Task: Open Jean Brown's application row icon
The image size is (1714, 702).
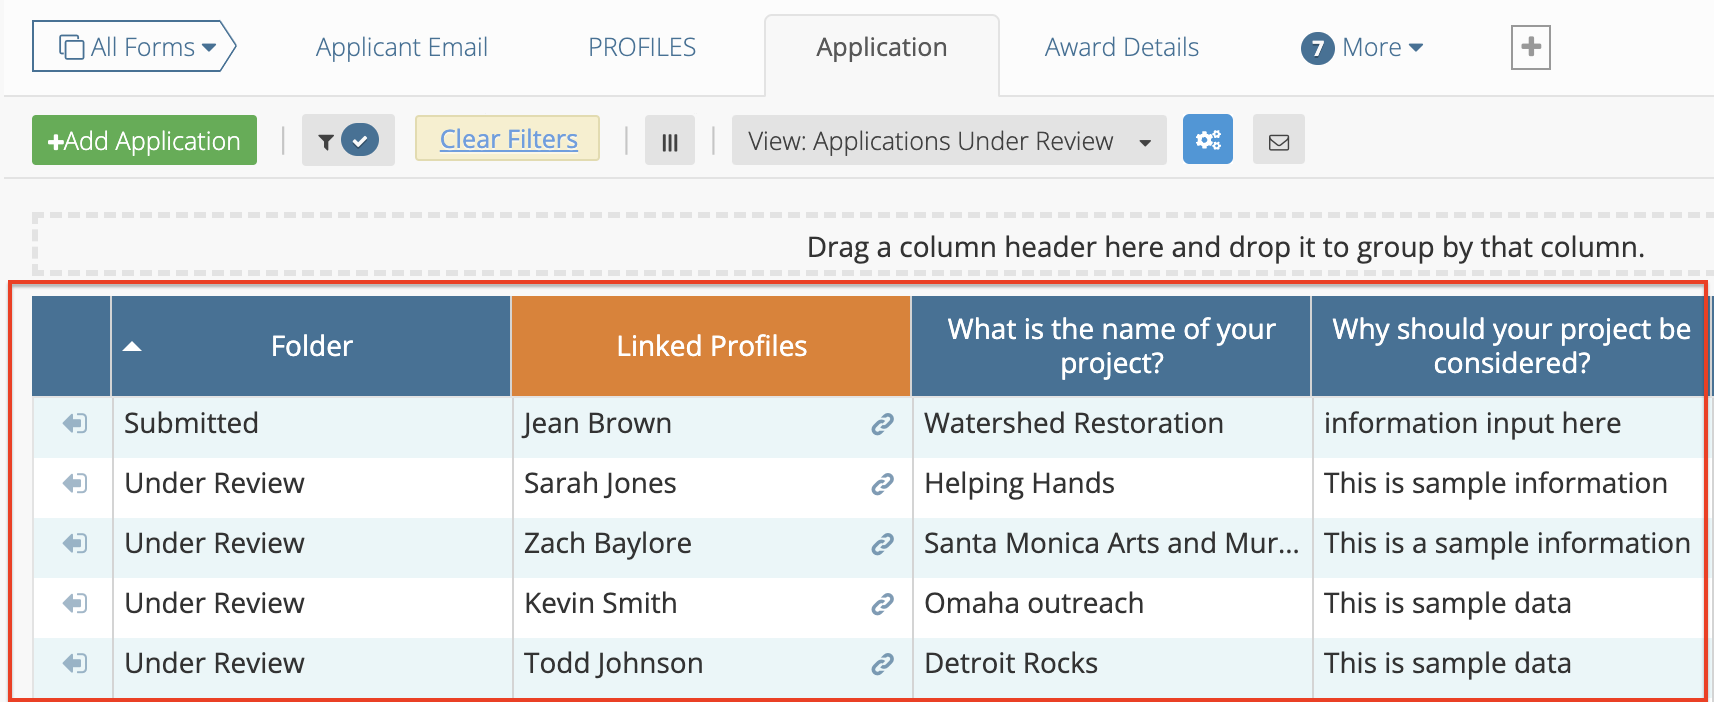Action: click(x=74, y=424)
